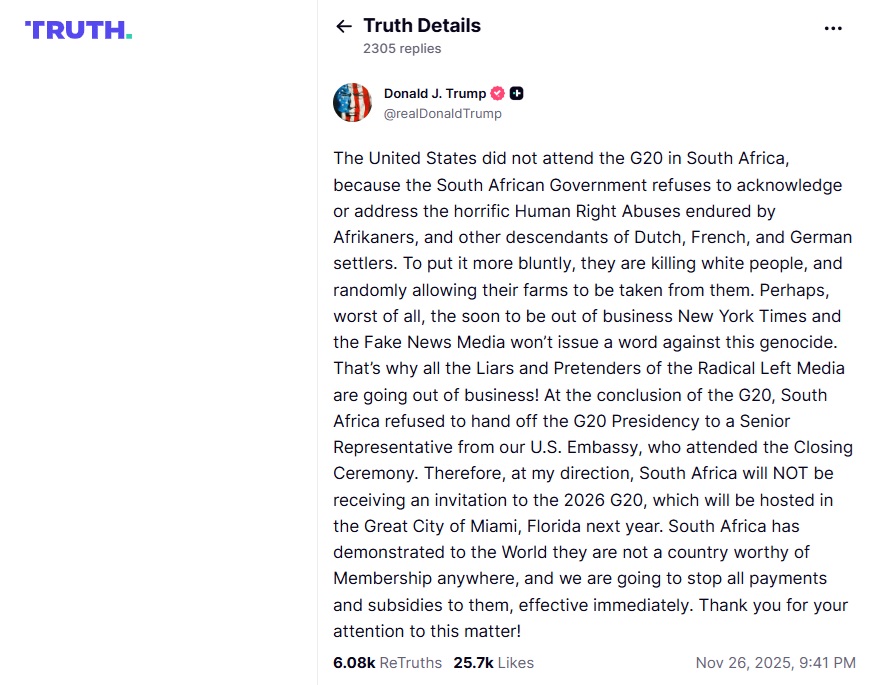Click the TRUTH logo in the sidebar
This screenshot has width=869, height=685.
tap(78, 30)
